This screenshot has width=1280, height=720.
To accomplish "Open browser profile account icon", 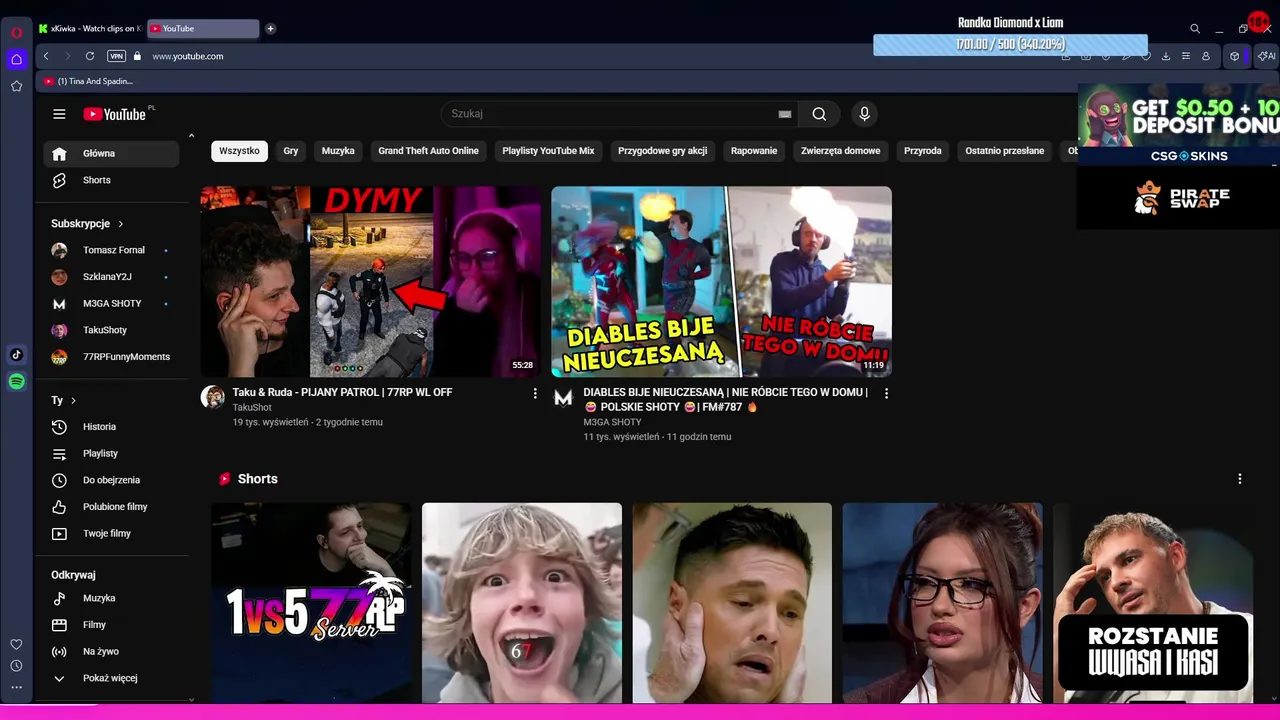I will (x=1206, y=56).
